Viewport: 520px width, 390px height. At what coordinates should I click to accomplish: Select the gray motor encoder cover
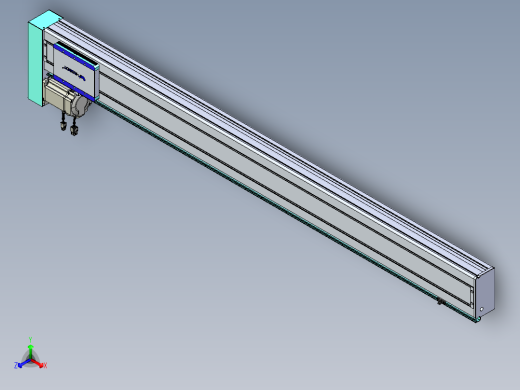[x=81, y=105]
